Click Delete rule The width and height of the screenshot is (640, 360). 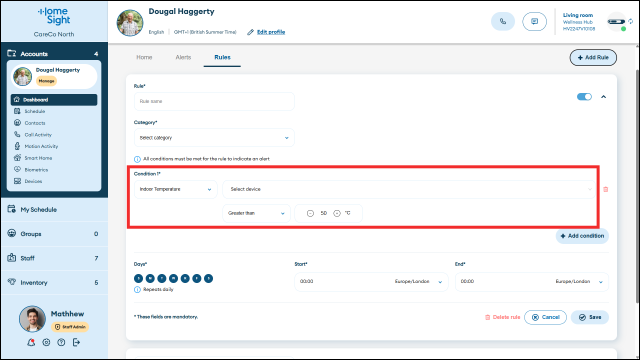(502, 317)
